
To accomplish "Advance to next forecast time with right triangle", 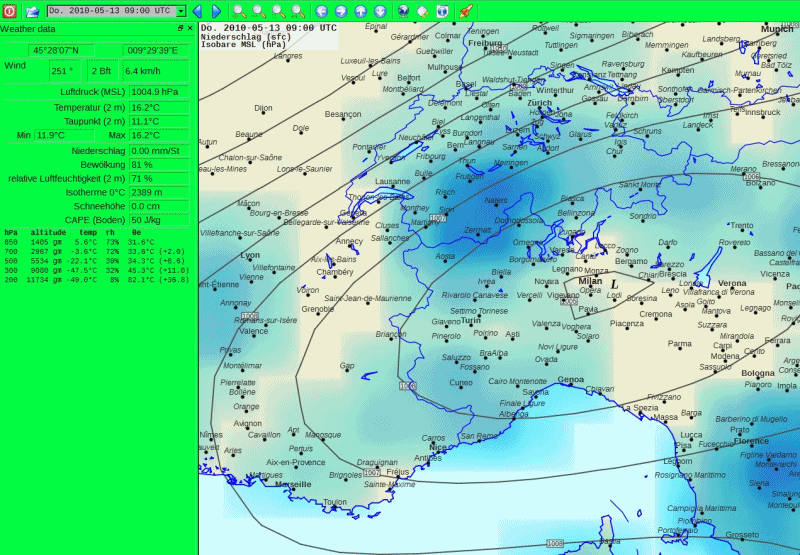I will (x=216, y=11).
